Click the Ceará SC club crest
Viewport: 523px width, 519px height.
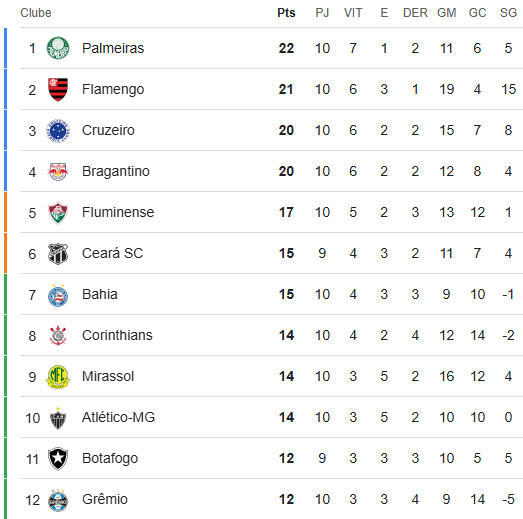(x=58, y=253)
